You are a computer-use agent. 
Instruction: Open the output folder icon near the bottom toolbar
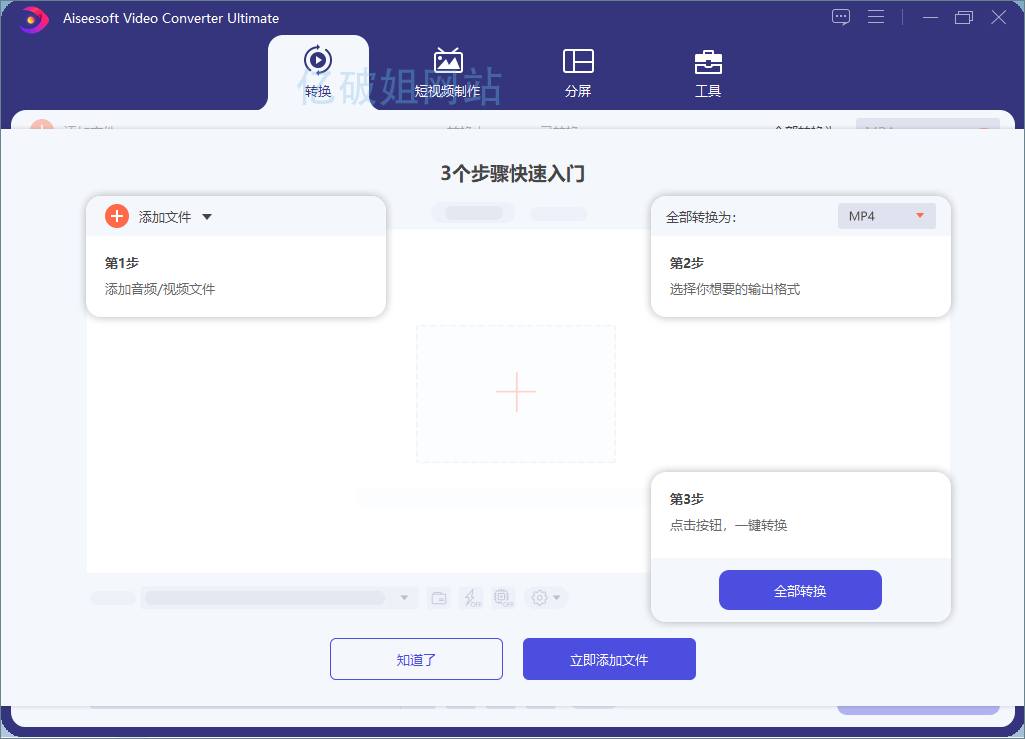click(x=438, y=597)
